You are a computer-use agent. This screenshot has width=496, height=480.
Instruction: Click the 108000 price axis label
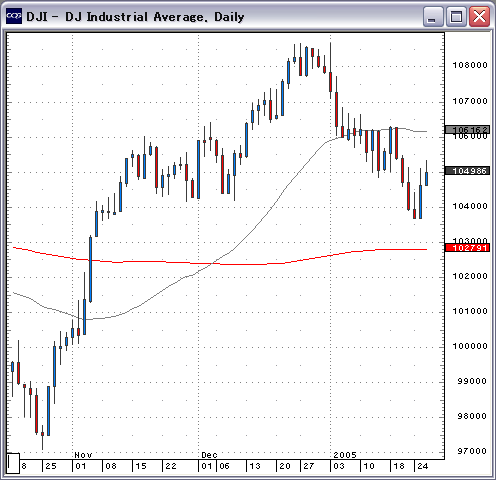coord(470,65)
